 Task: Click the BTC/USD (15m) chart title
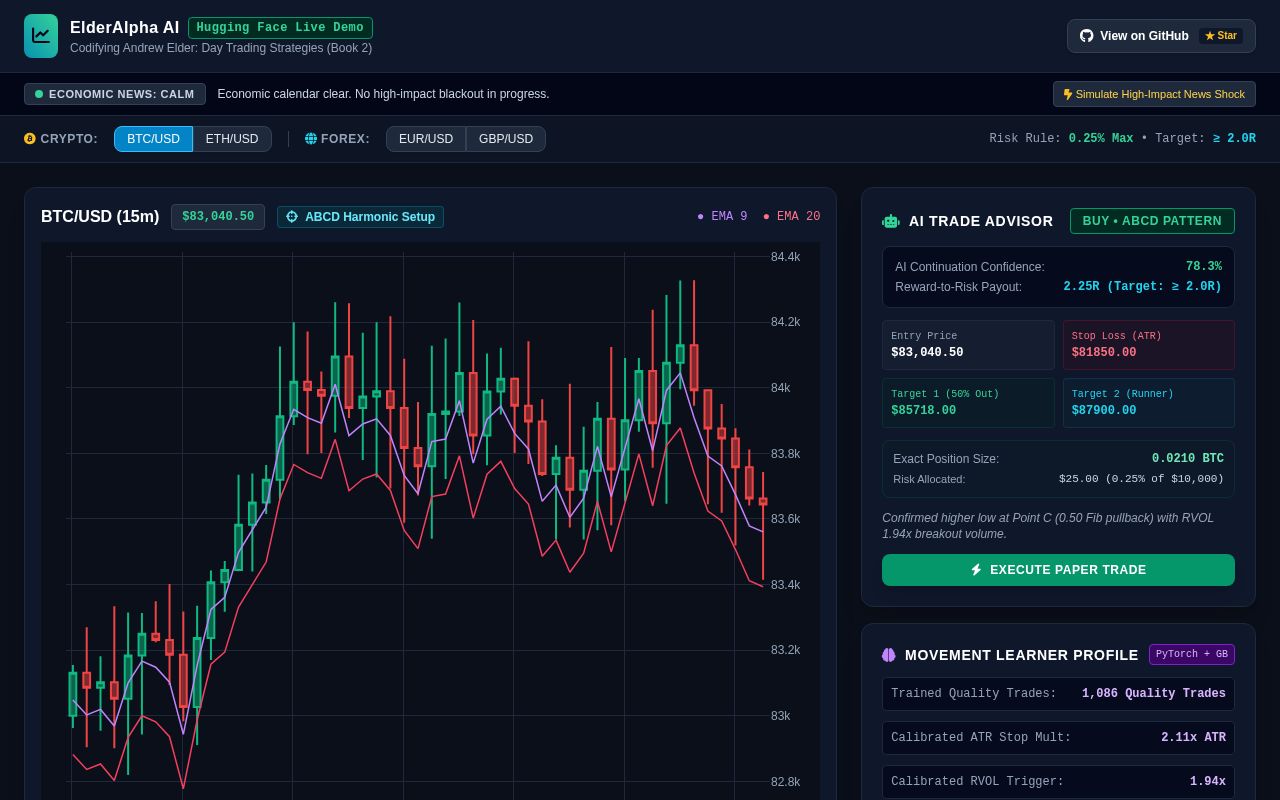point(100,217)
